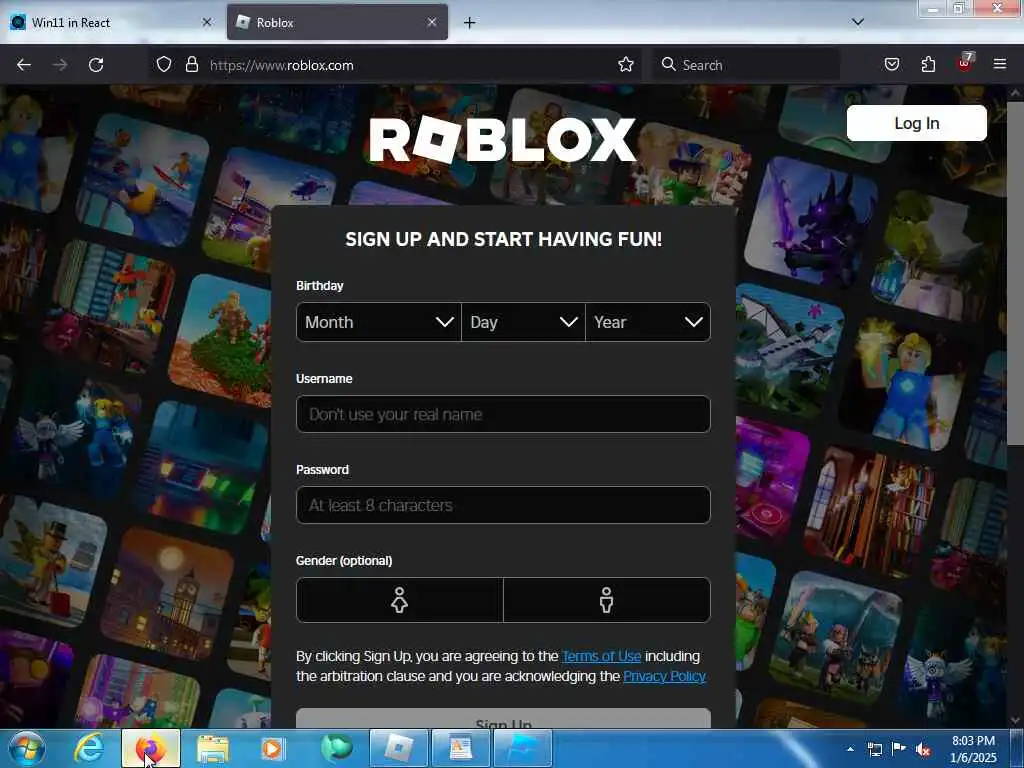Open Windows Explorer folder taskbar icon
The height and width of the screenshot is (768, 1024).
click(x=213, y=749)
